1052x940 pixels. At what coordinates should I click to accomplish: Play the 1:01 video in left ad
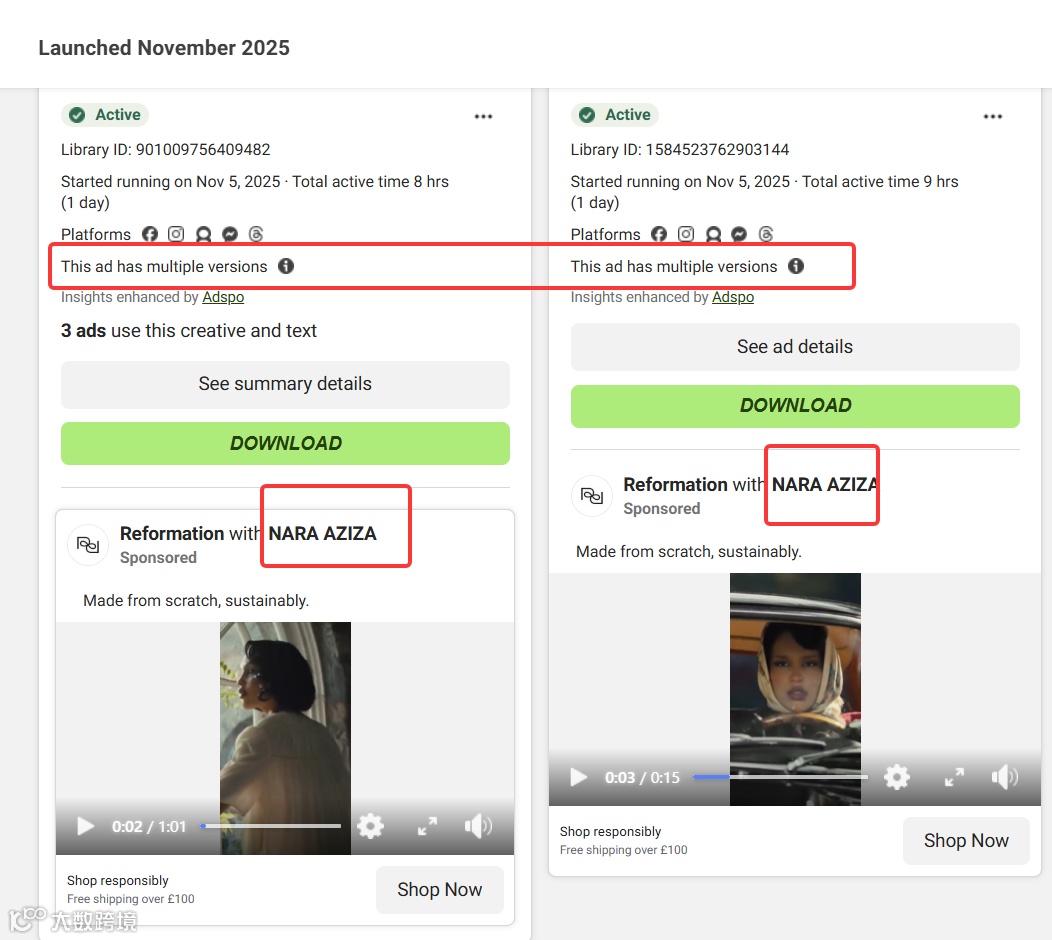85,826
